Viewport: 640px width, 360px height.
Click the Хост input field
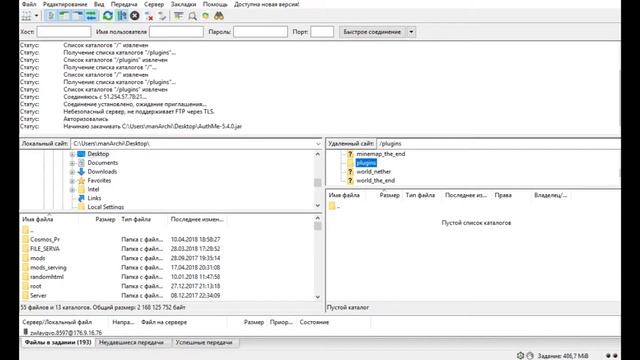64,32
